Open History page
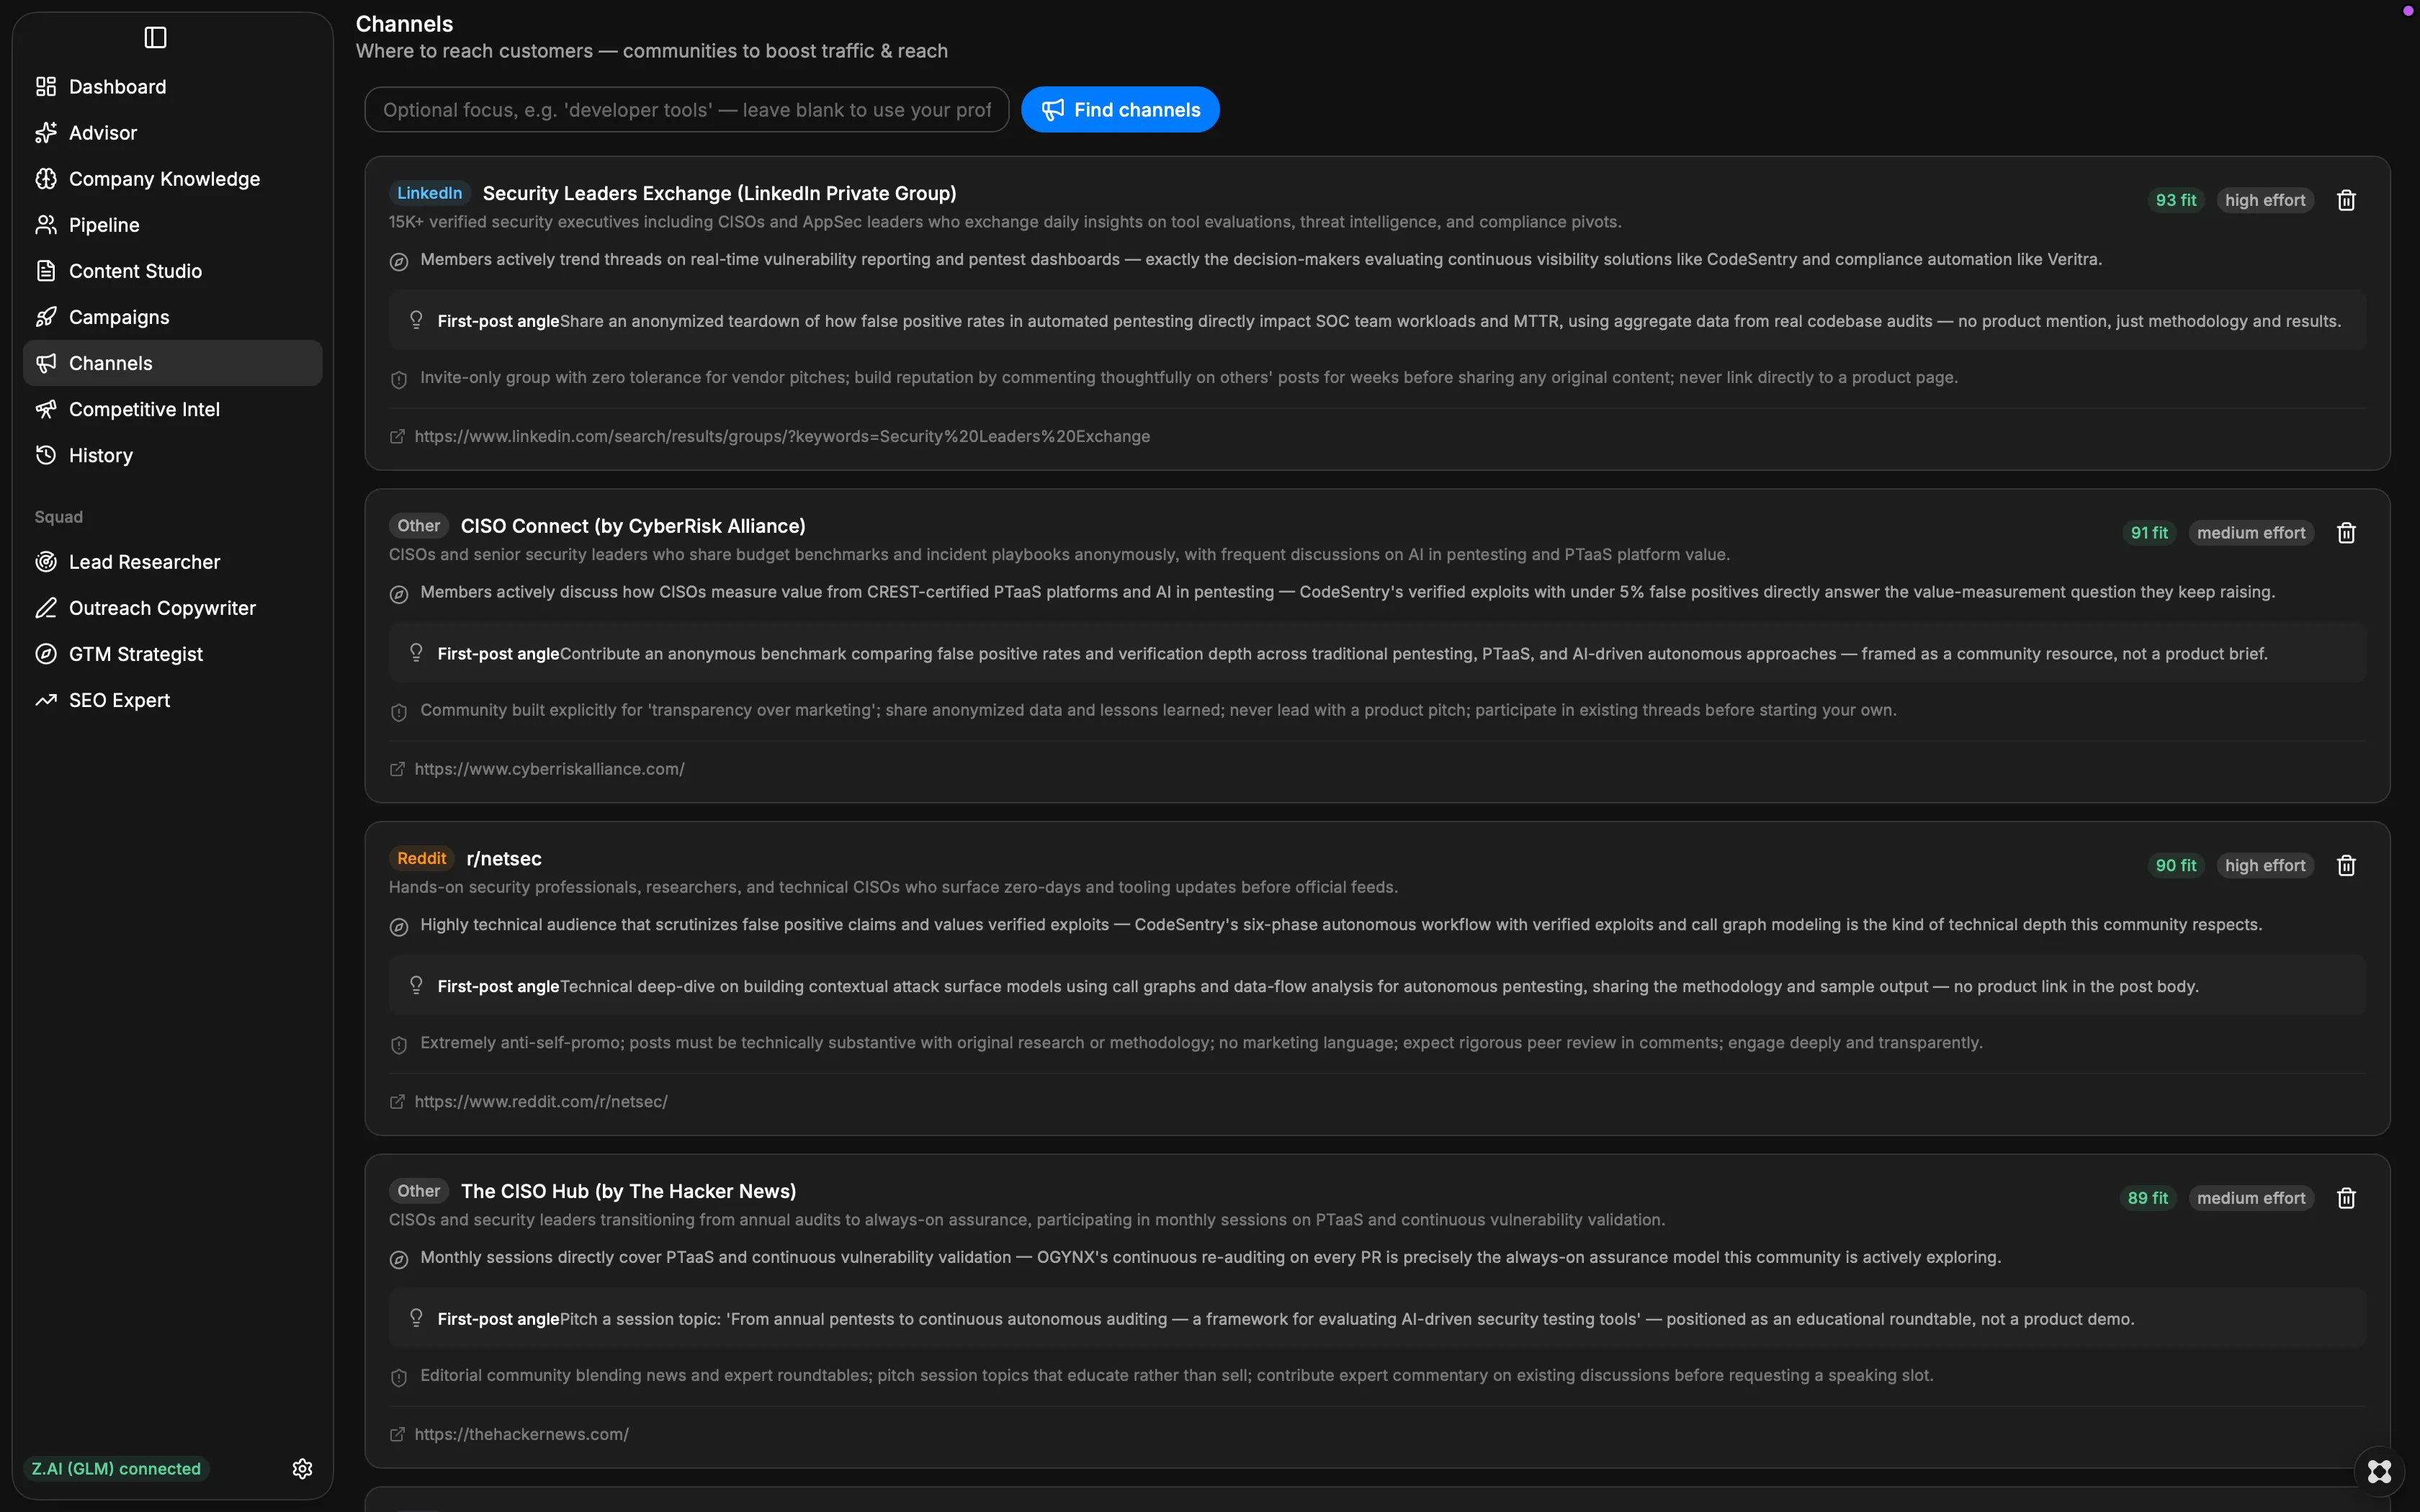Screen dimensions: 2420x1512 (x=172, y=455)
